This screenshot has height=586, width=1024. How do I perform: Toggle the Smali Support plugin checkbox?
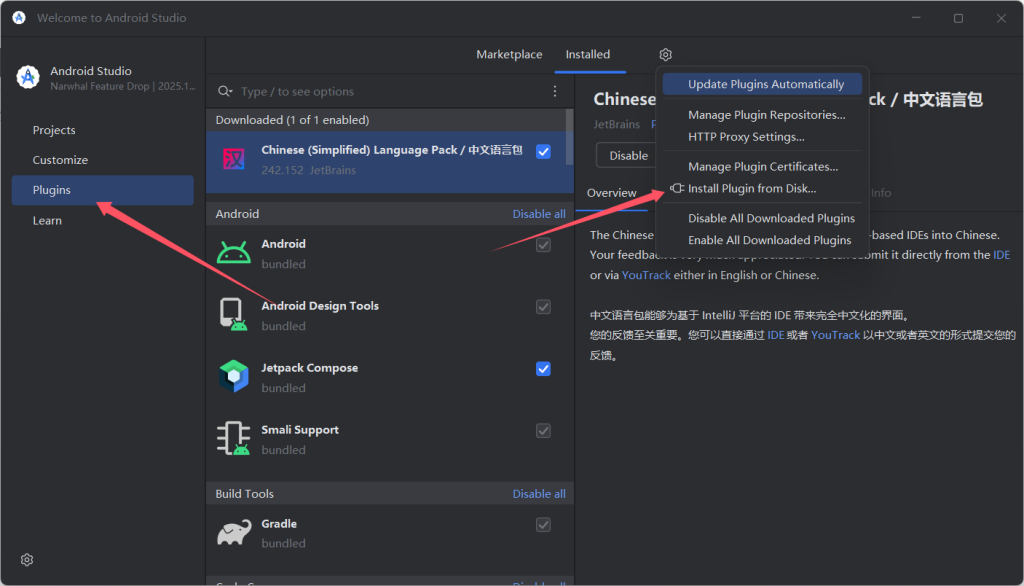(x=543, y=431)
